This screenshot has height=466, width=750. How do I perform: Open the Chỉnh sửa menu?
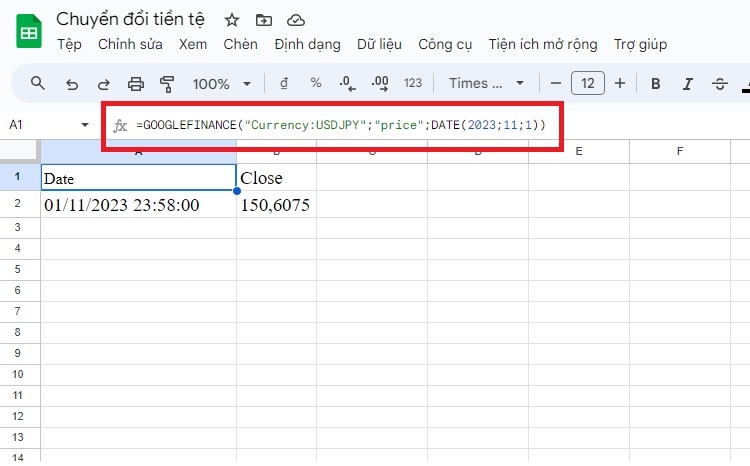pos(130,44)
